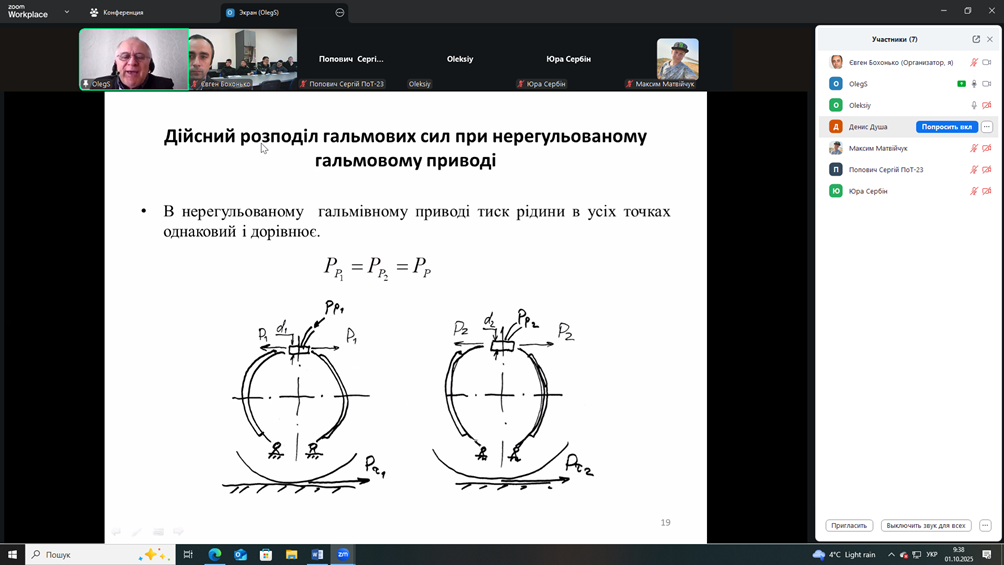Launch Microsoft Edge from the taskbar

215,554
